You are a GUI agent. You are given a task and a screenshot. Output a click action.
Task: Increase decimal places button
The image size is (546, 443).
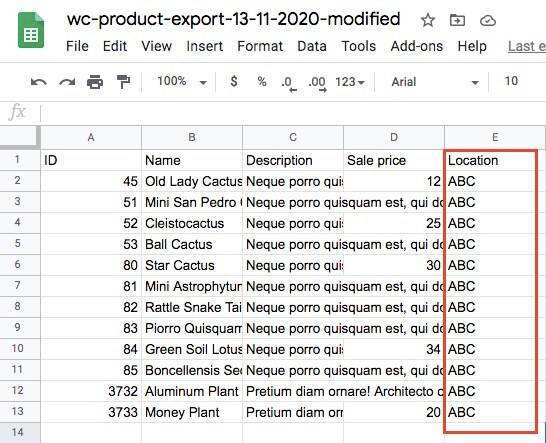(x=317, y=84)
